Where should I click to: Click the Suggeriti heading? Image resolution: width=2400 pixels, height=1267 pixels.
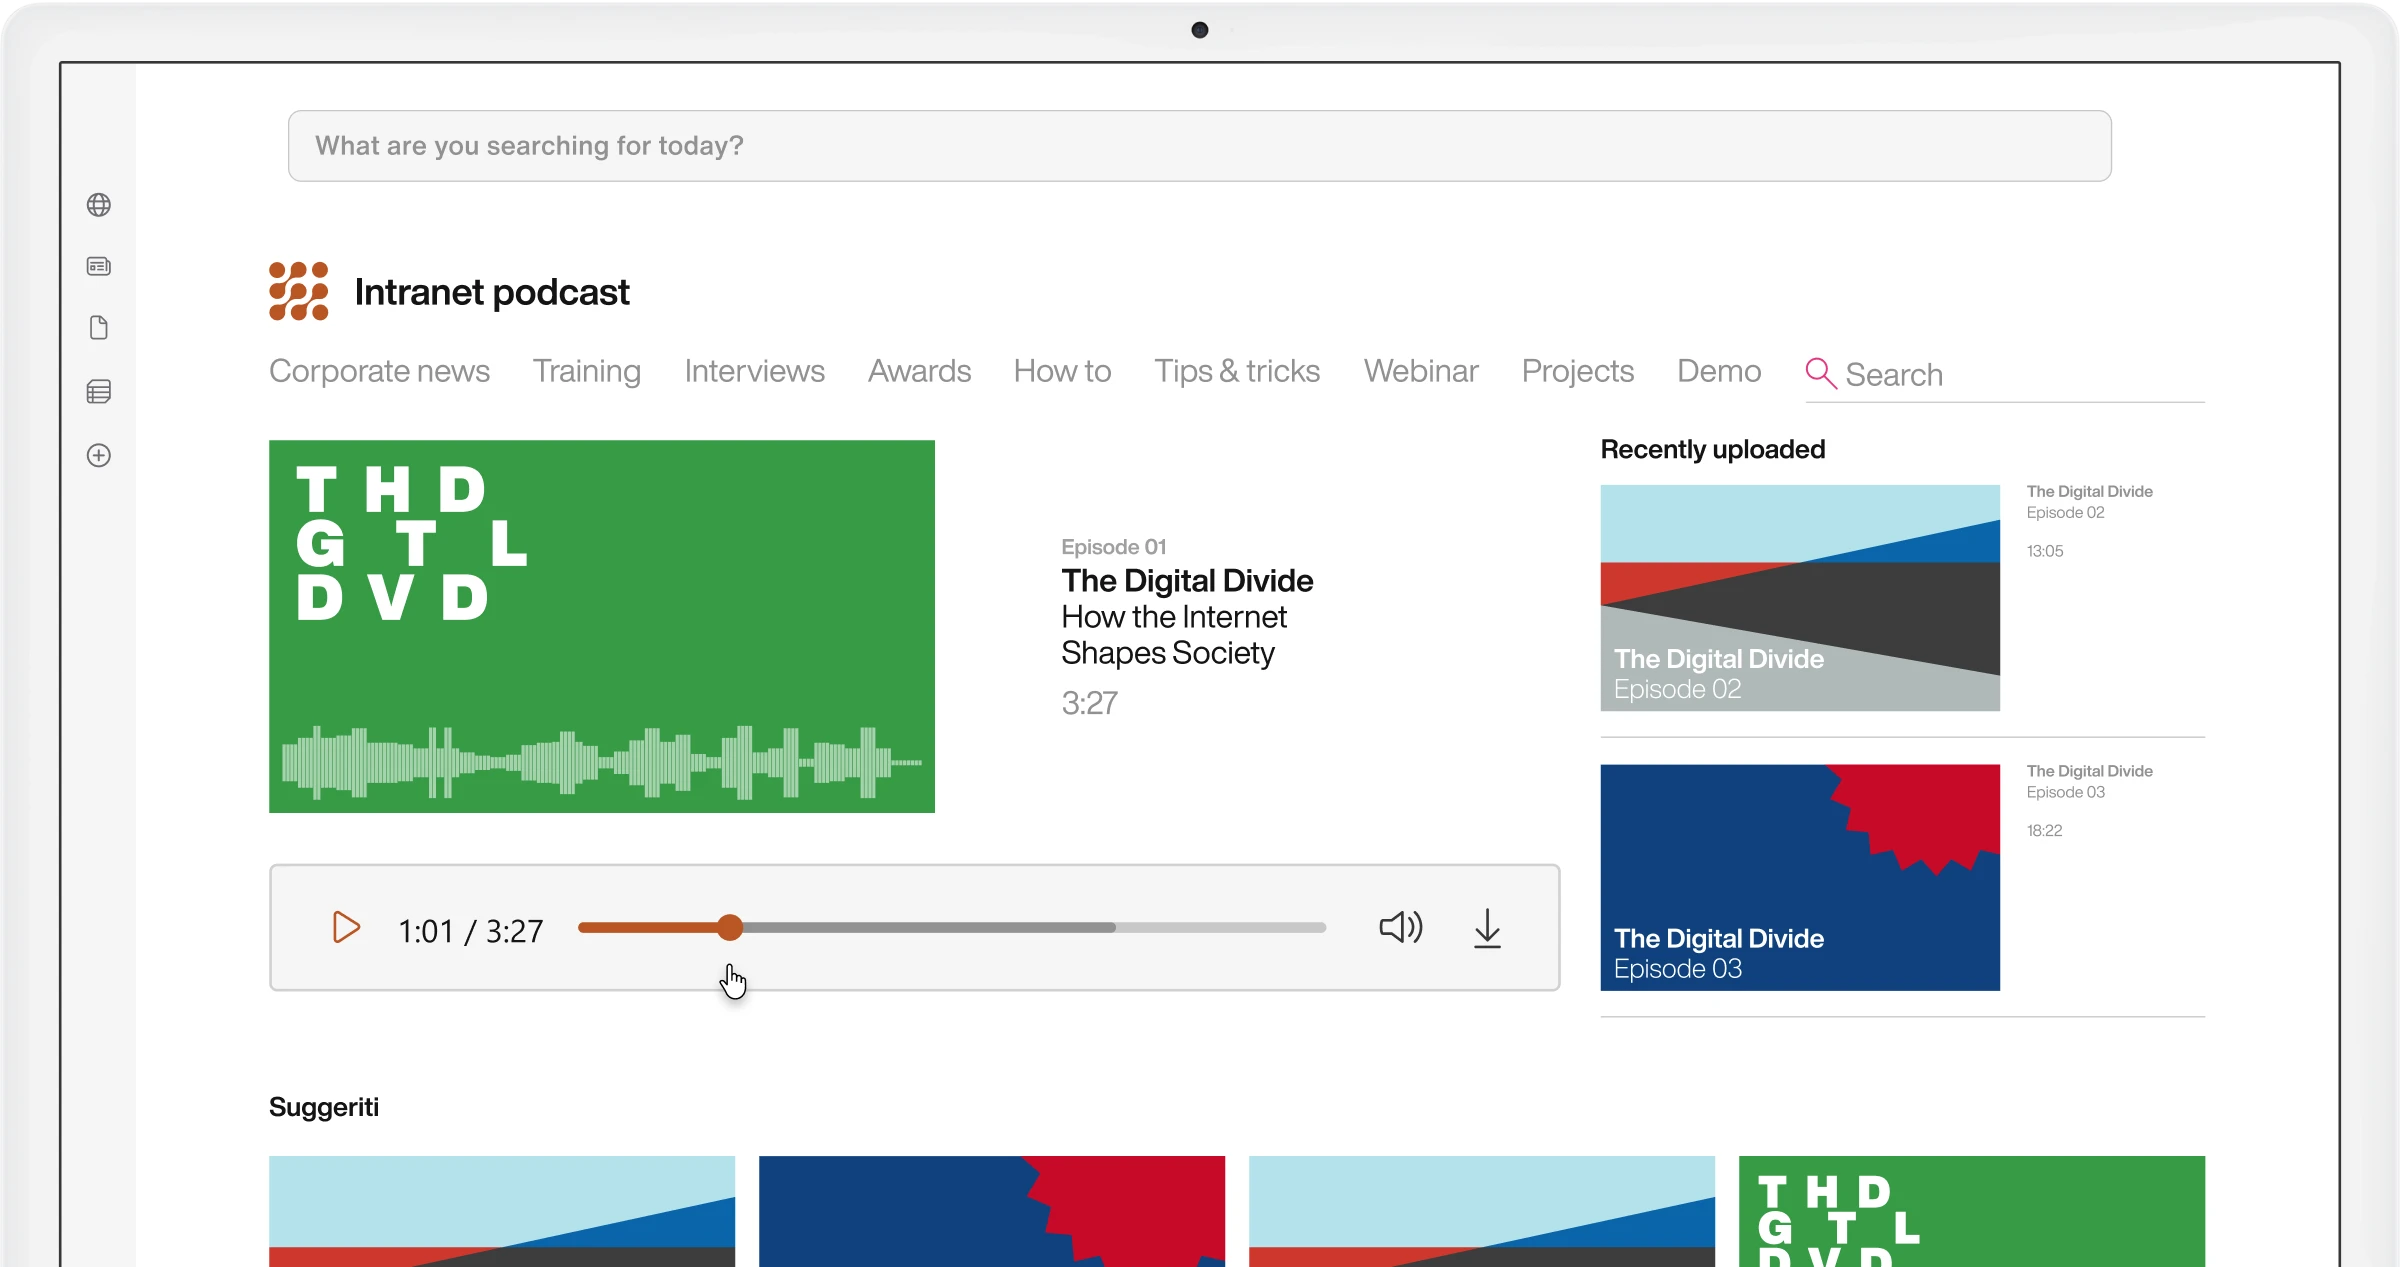pyautogui.click(x=324, y=1107)
